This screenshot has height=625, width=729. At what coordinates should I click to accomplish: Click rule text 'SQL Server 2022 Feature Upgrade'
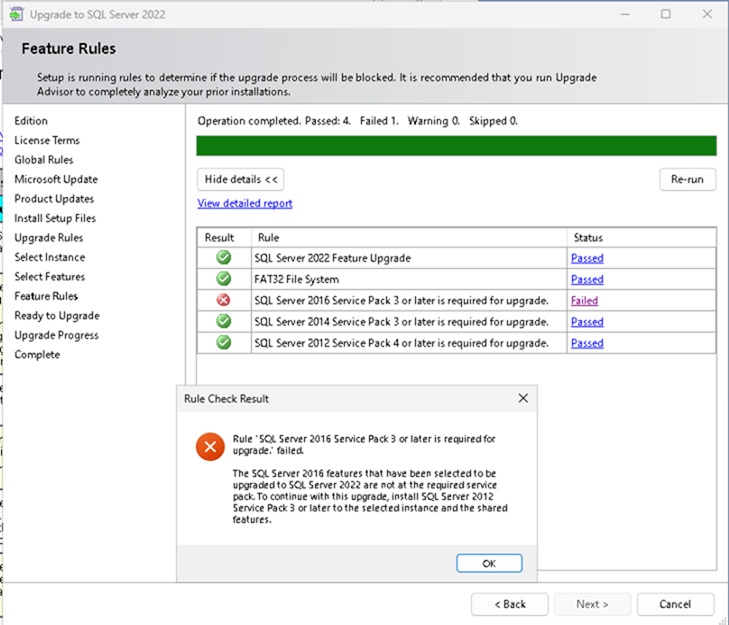[x=332, y=258]
